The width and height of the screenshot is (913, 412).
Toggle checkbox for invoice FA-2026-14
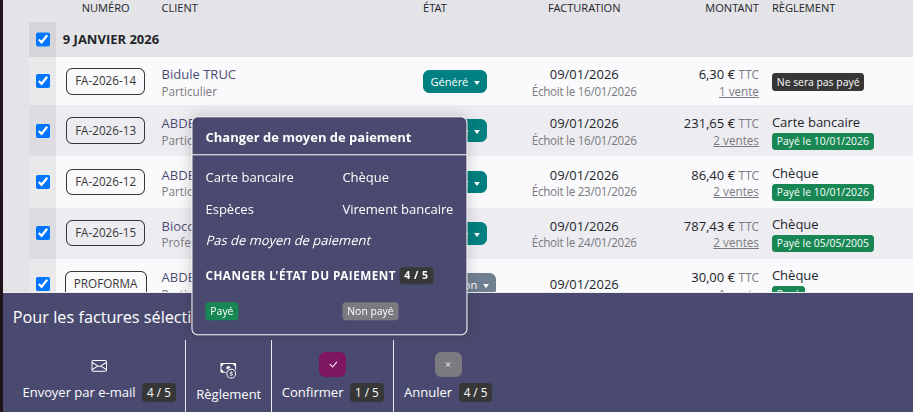[42, 82]
